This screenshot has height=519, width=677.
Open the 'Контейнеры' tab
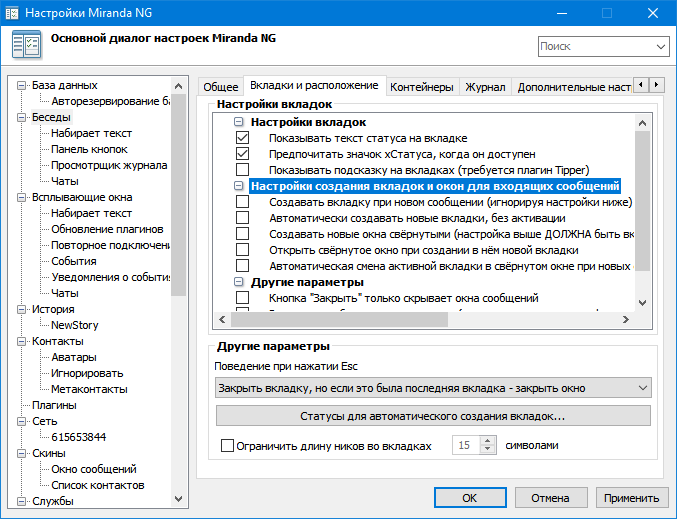click(x=422, y=87)
